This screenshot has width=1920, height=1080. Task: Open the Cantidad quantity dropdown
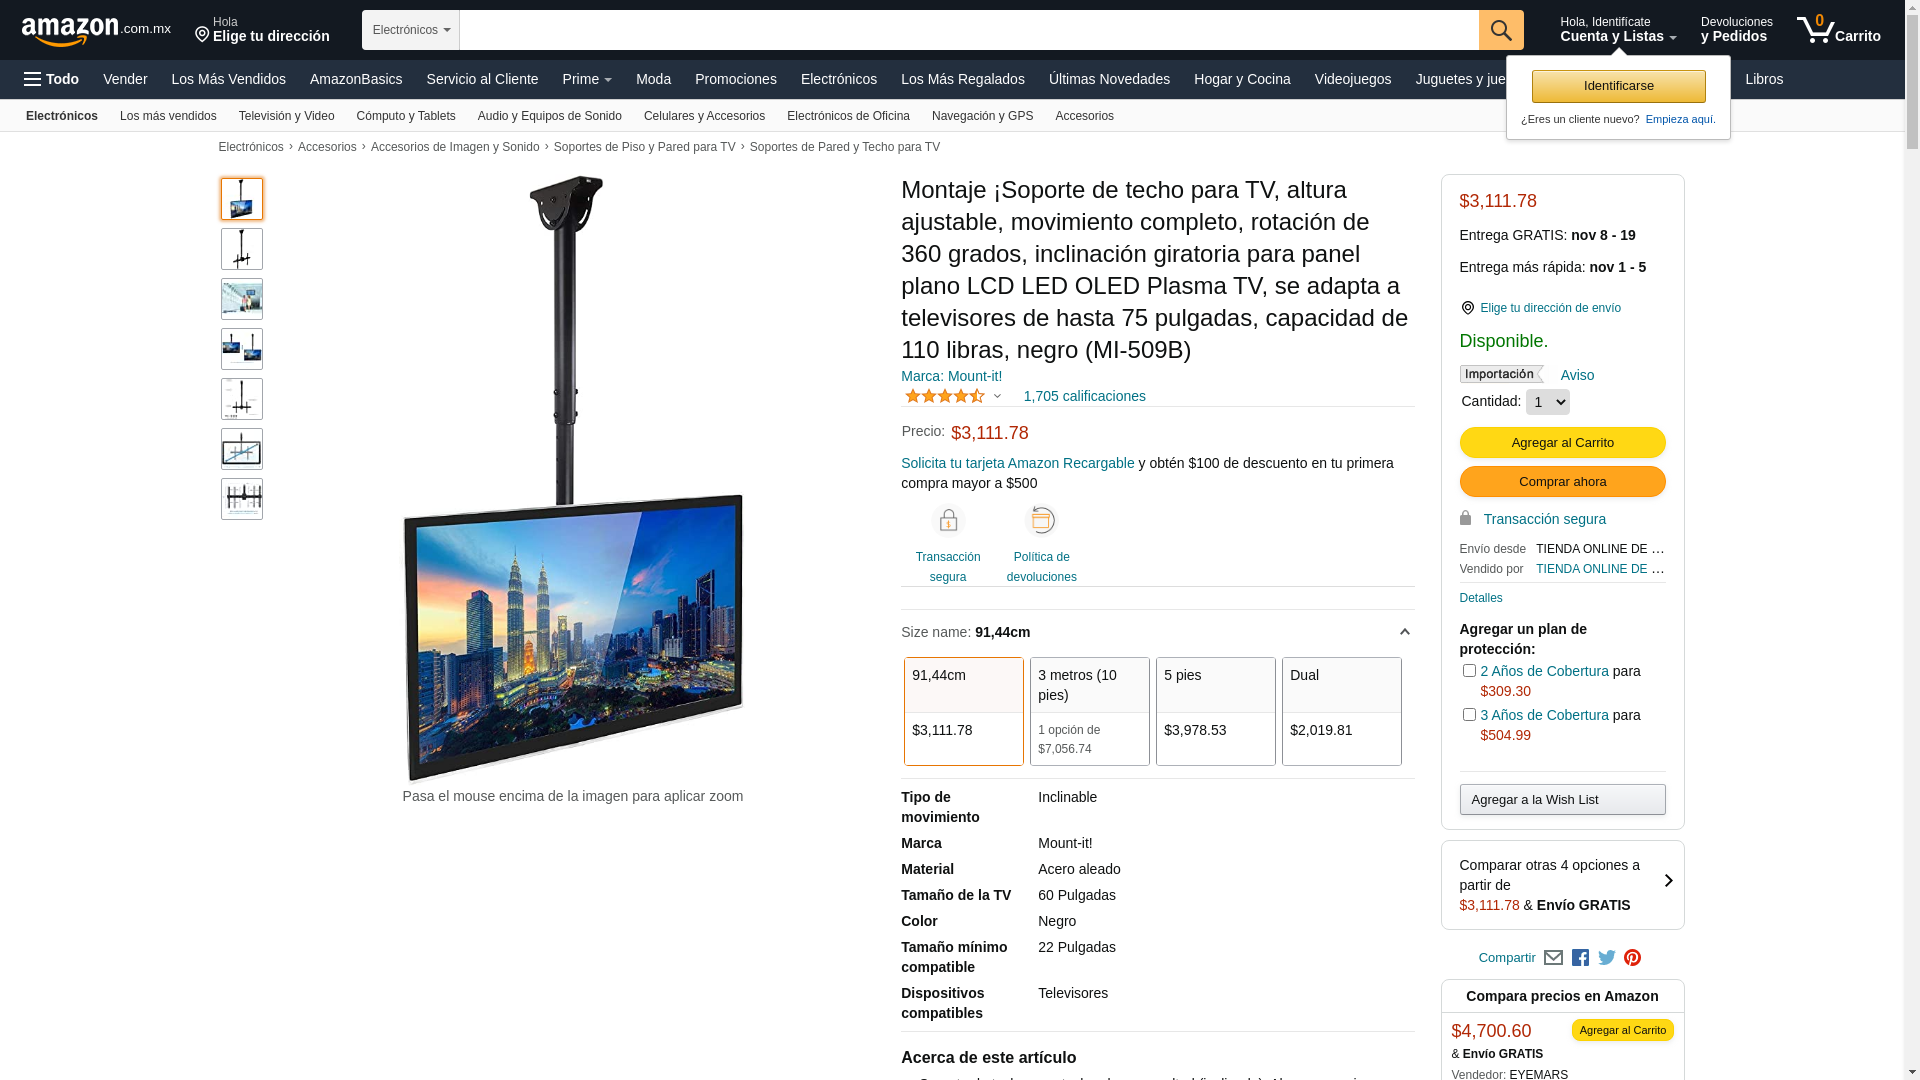tap(1548, 402)
